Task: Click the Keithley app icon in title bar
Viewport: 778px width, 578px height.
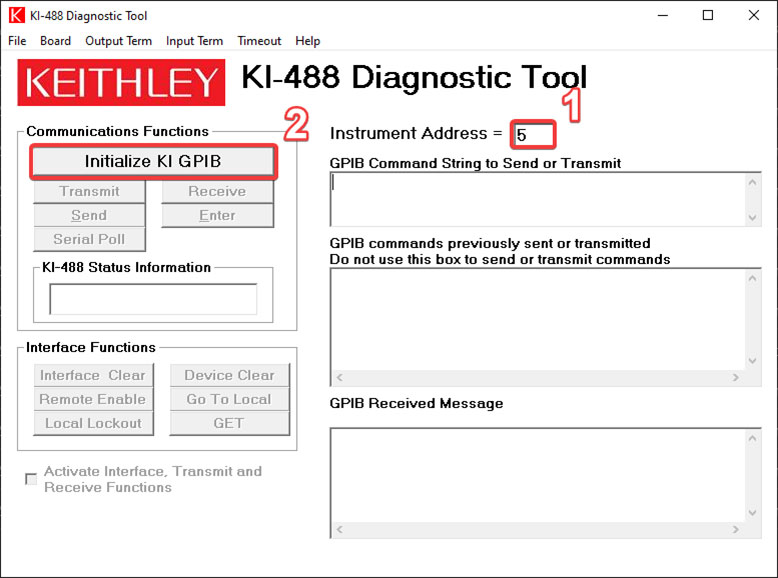Action: (16, 15)
